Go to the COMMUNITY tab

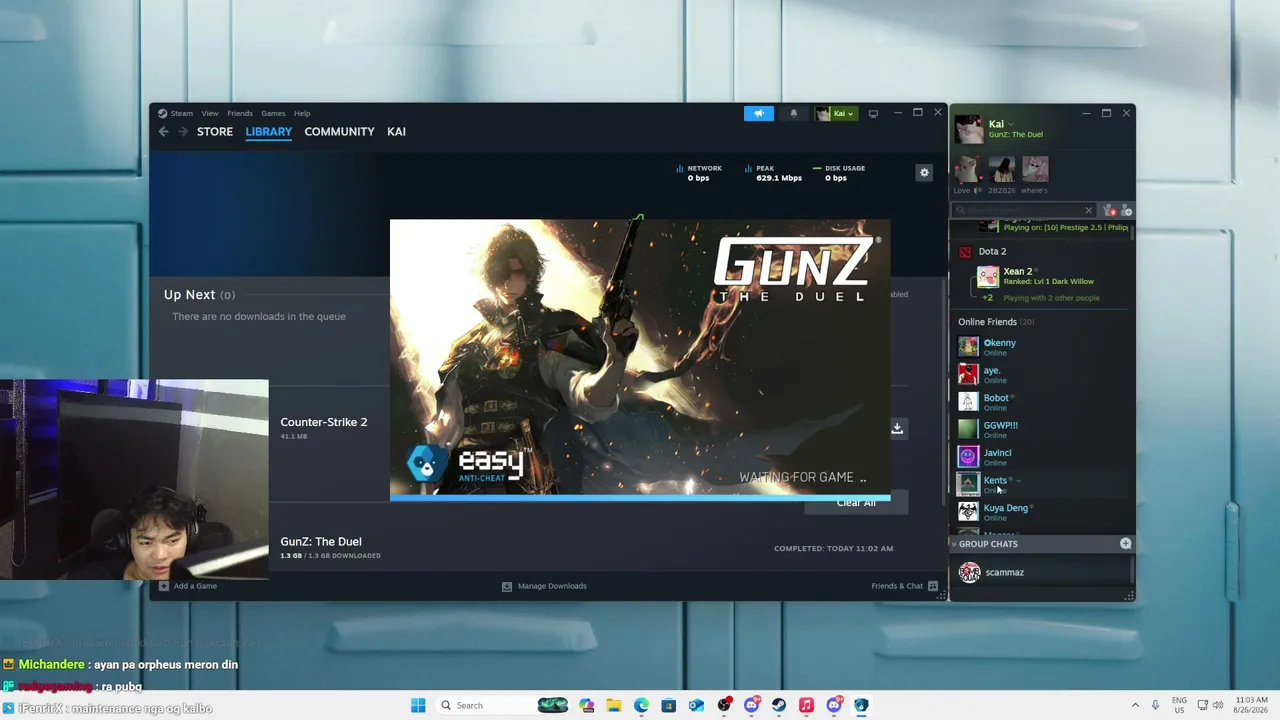point(339,132)
